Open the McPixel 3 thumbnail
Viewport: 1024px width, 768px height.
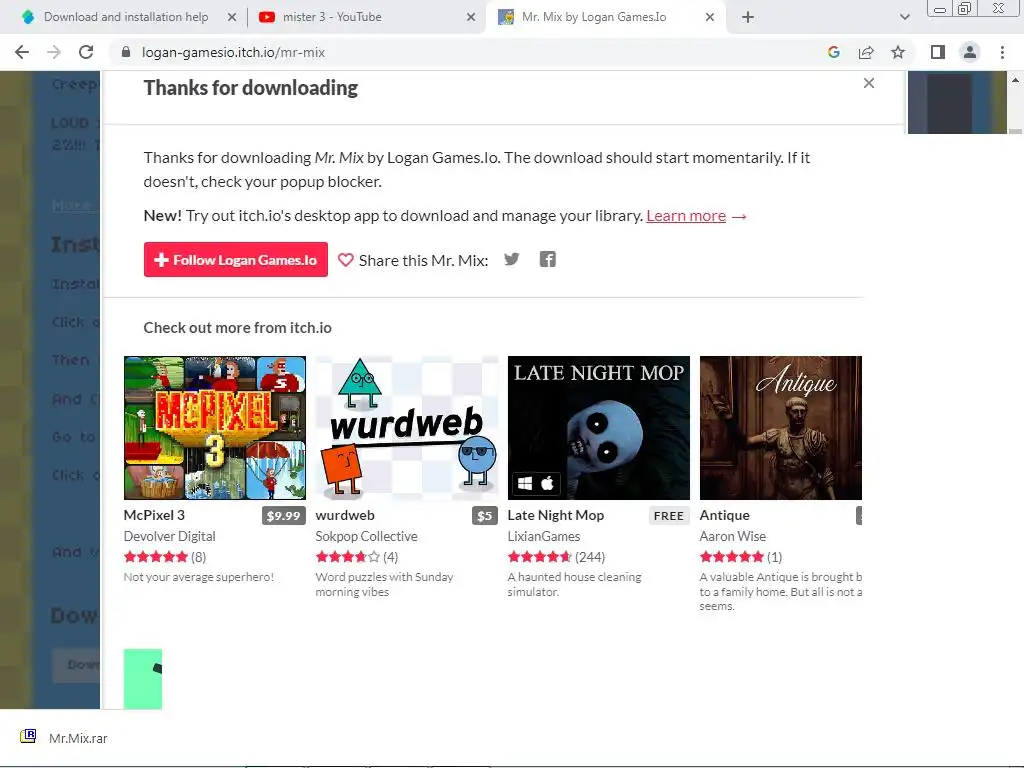click(215, 428)
